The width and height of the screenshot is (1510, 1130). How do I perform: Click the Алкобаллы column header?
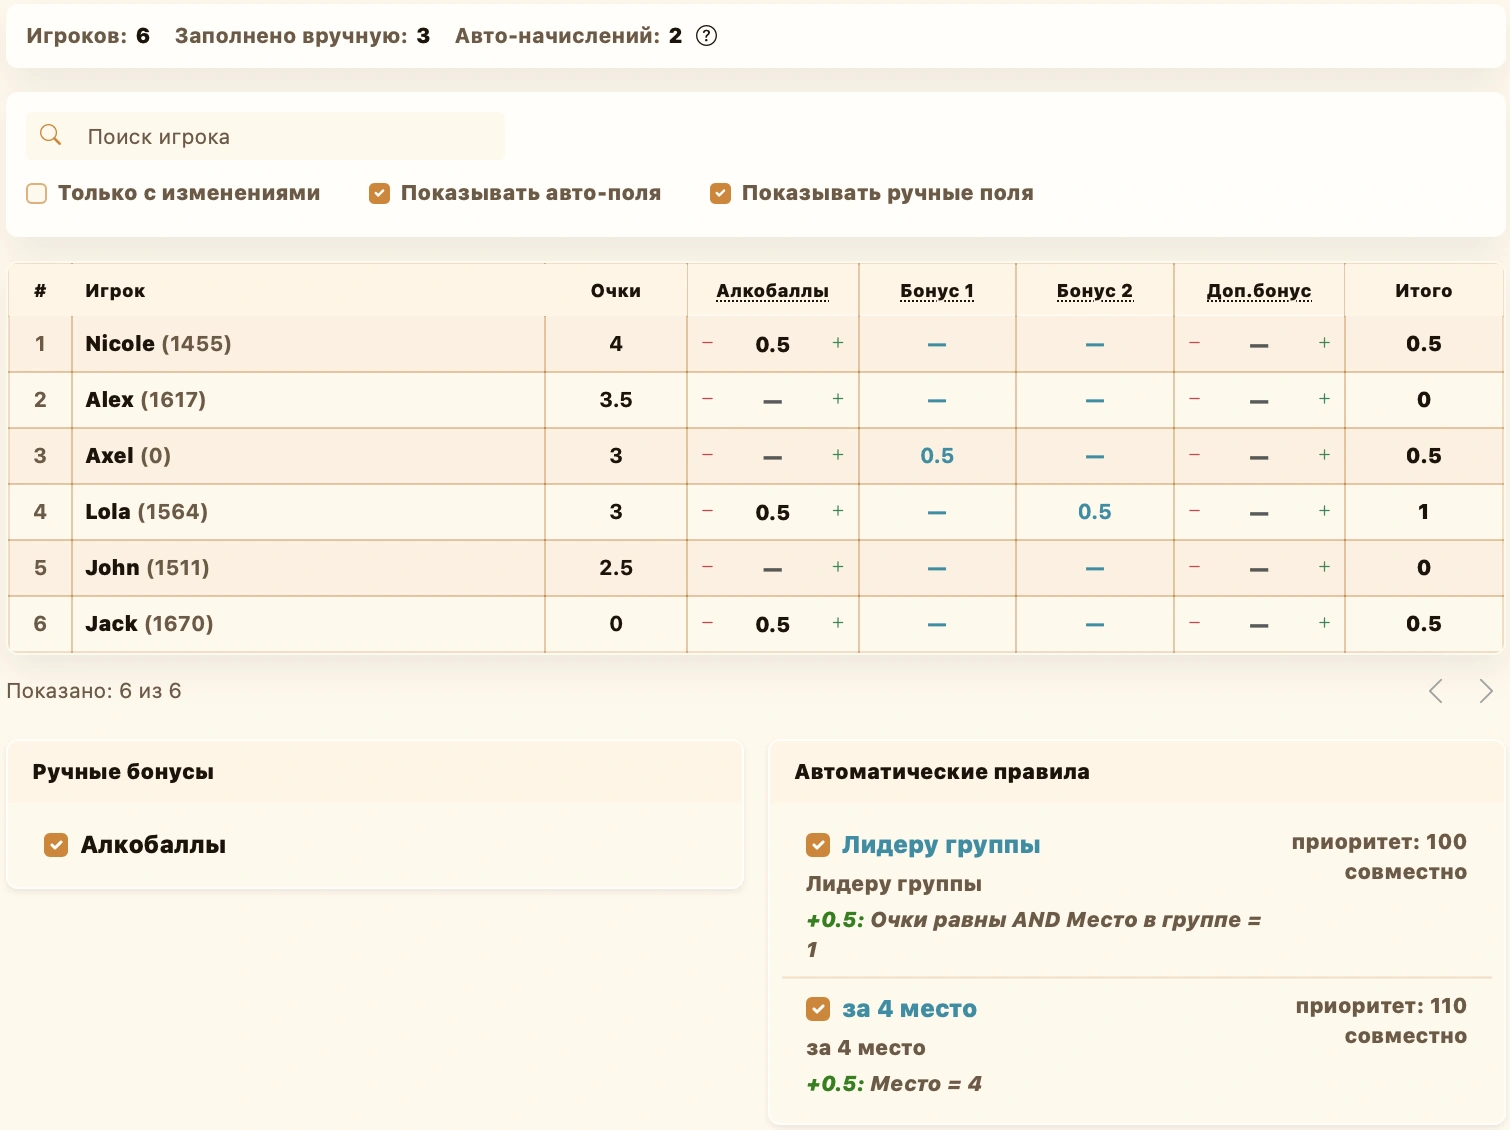(772, 291)
